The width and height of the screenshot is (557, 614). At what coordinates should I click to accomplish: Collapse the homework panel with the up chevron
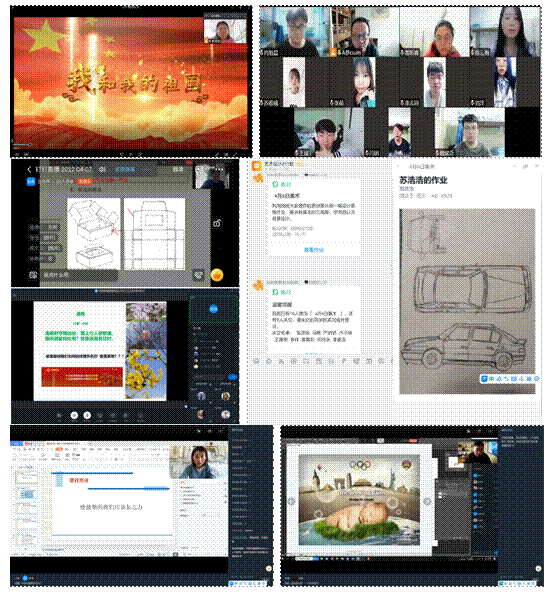point(514,166)
